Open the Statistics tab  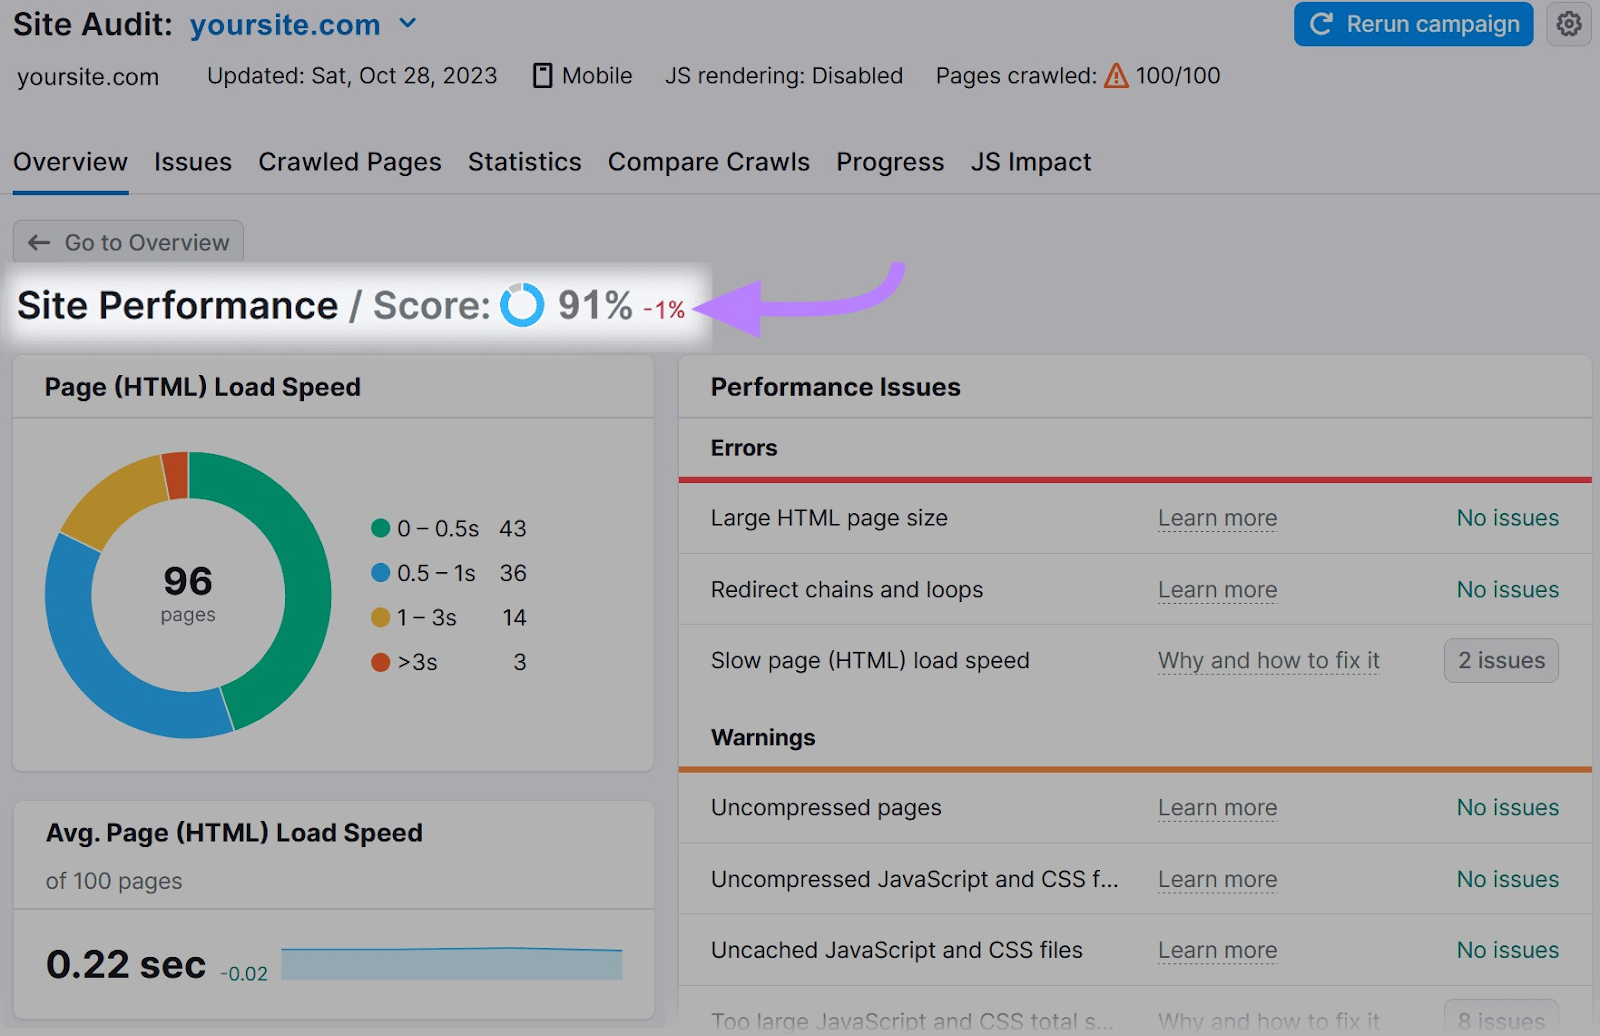[x=524, y=162]
